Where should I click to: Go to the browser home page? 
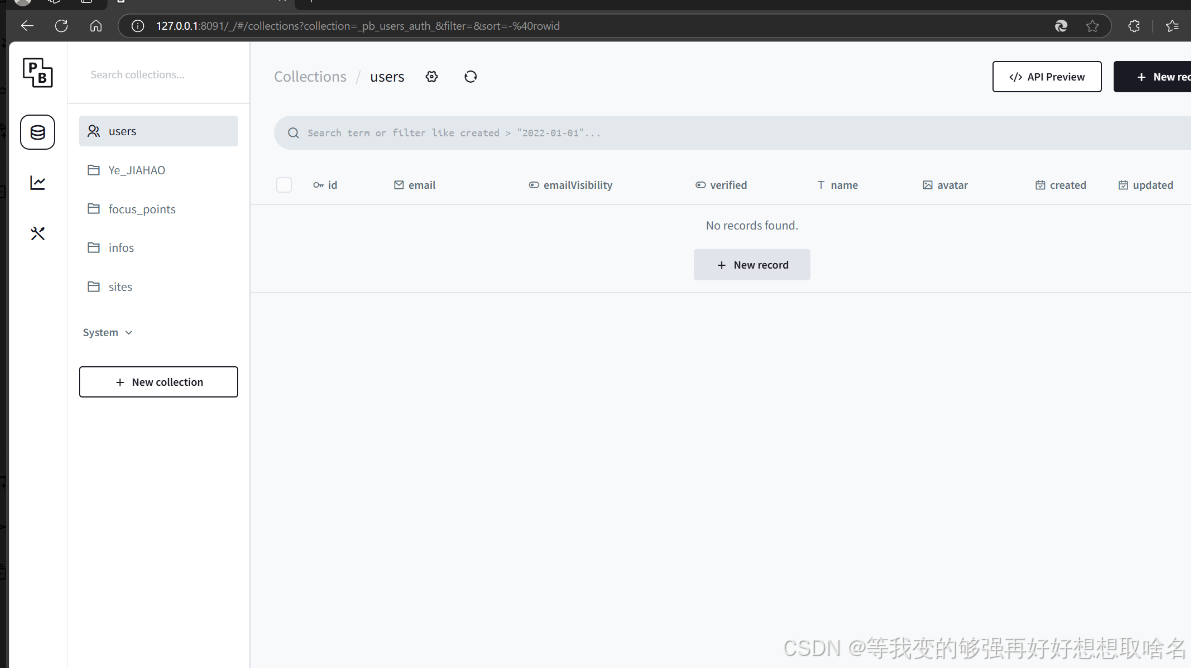pos(96,26)
